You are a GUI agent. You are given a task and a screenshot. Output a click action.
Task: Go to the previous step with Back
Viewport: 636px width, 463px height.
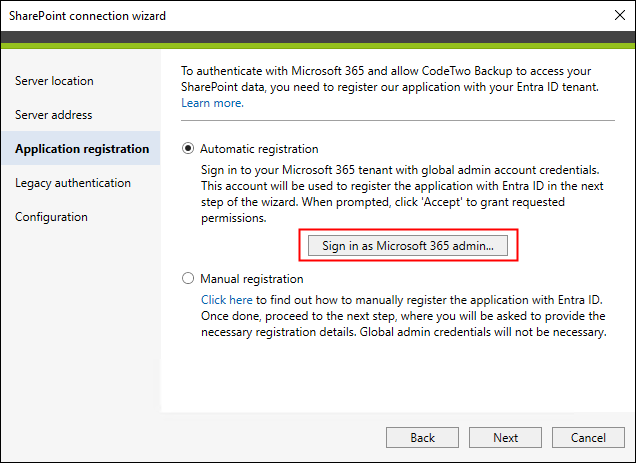(x=422, y=437)
